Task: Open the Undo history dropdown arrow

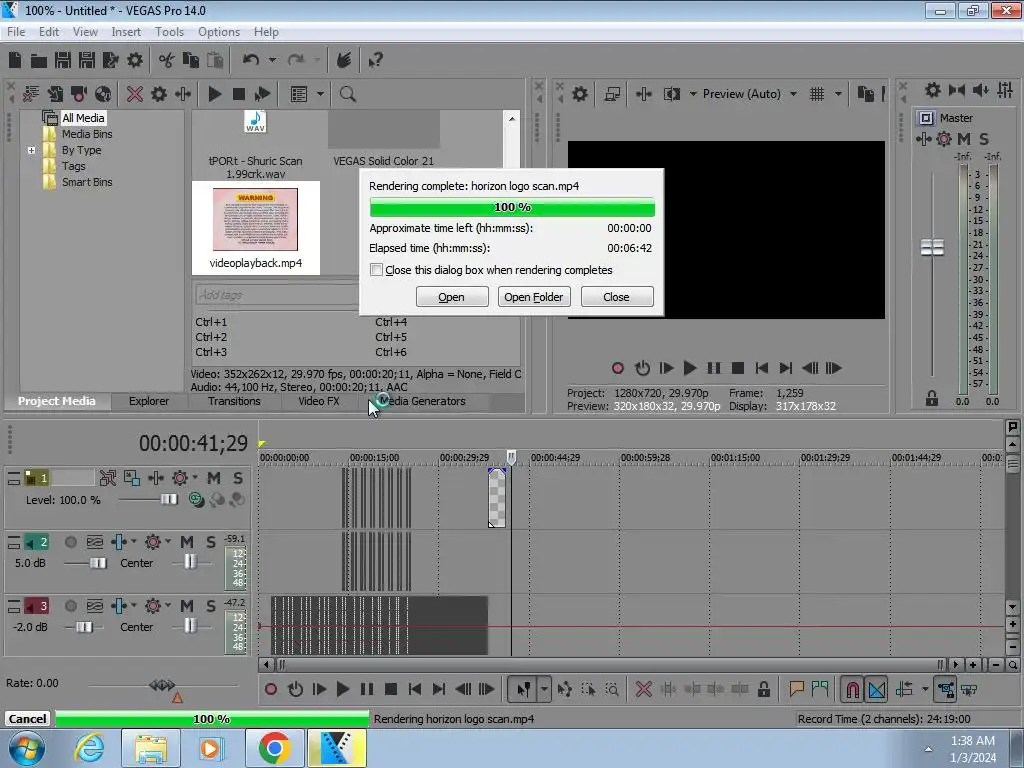Action: 272,60
